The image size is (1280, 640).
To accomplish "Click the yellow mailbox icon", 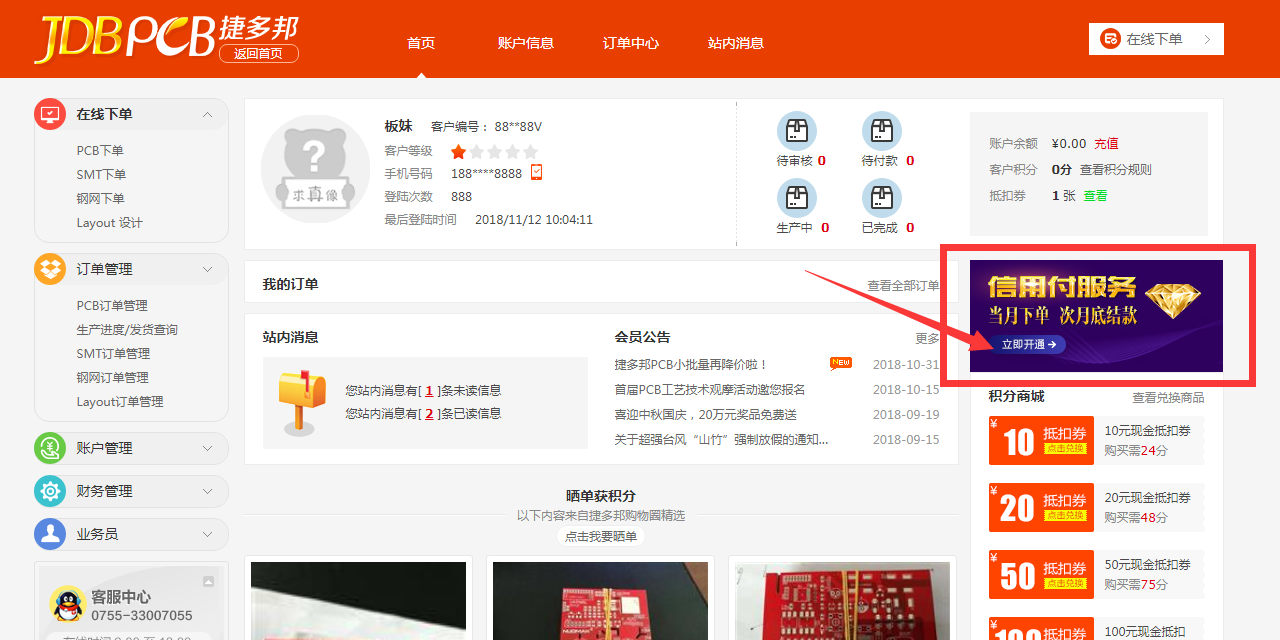I will [302, 402].
